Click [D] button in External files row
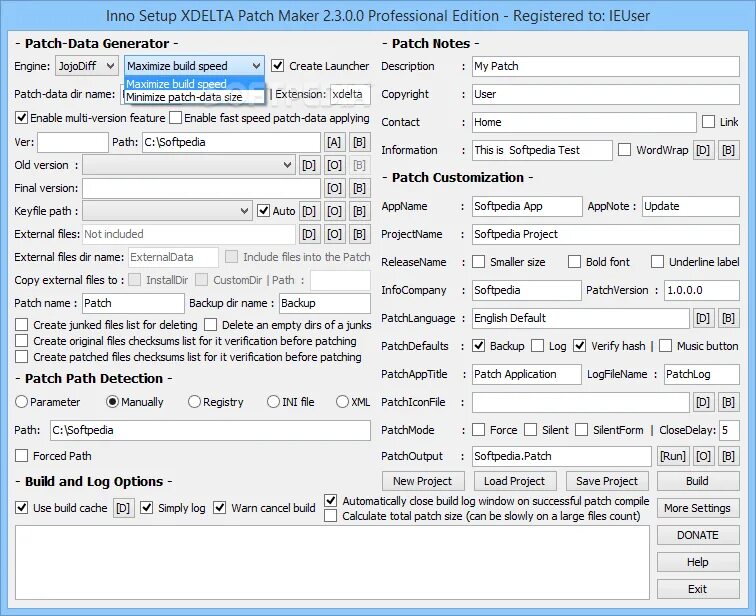 (x=309, y=234)
